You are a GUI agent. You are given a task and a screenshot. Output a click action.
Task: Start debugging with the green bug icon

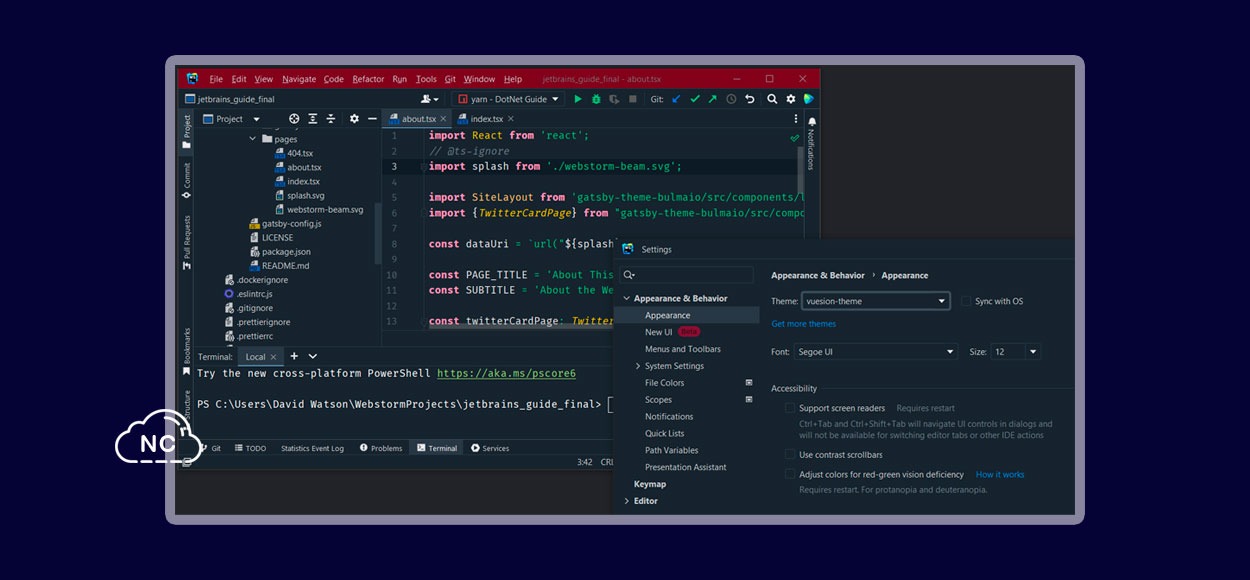point(596,99)
